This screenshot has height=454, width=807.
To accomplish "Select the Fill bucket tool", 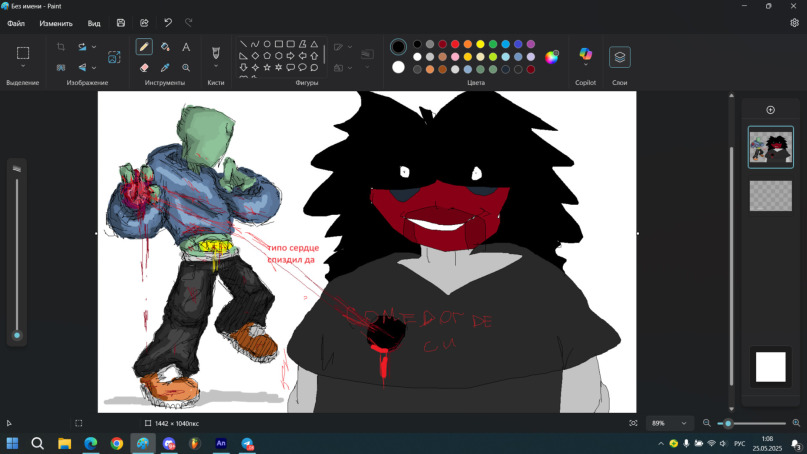I will [x=165, y=47].
